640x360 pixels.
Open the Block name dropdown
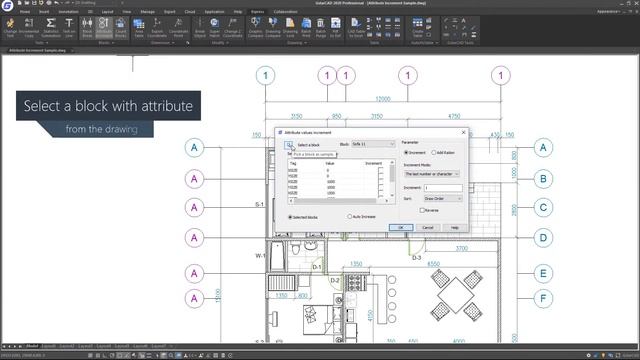pyautogui.click(x=373, y=144)
